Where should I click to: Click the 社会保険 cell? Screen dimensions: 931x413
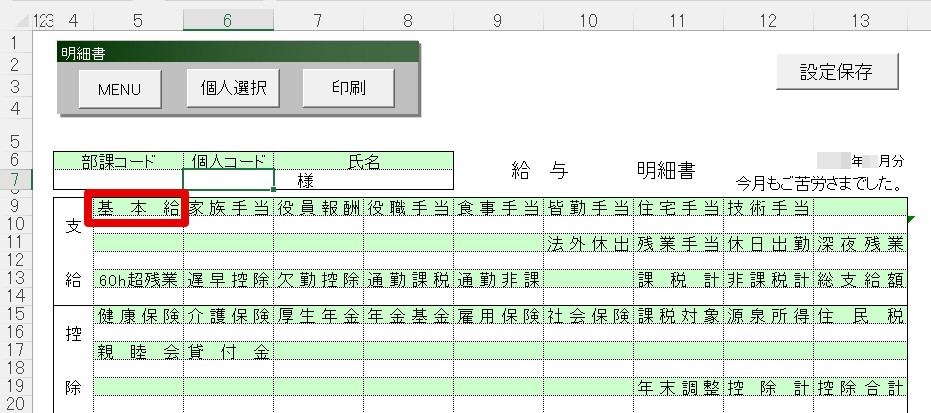click(x=588, y=316)
